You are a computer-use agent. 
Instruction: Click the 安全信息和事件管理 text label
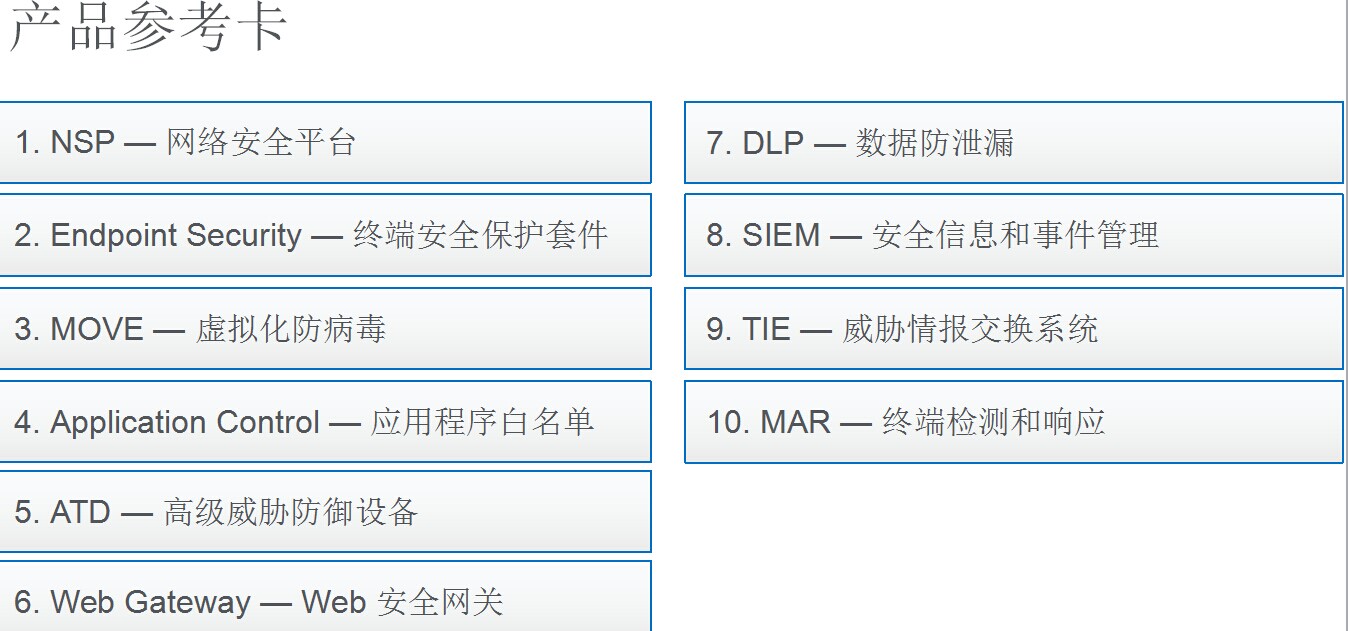pyautogui.click(x=1015, y=235)
